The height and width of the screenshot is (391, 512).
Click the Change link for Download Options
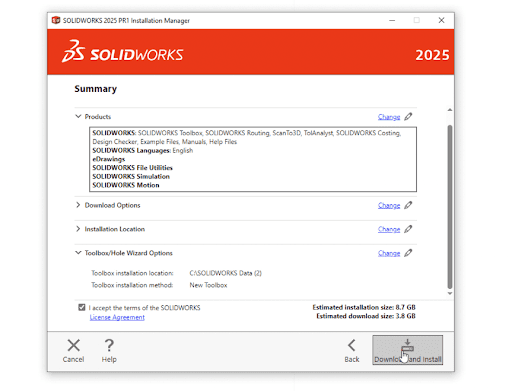pos(389,206)
